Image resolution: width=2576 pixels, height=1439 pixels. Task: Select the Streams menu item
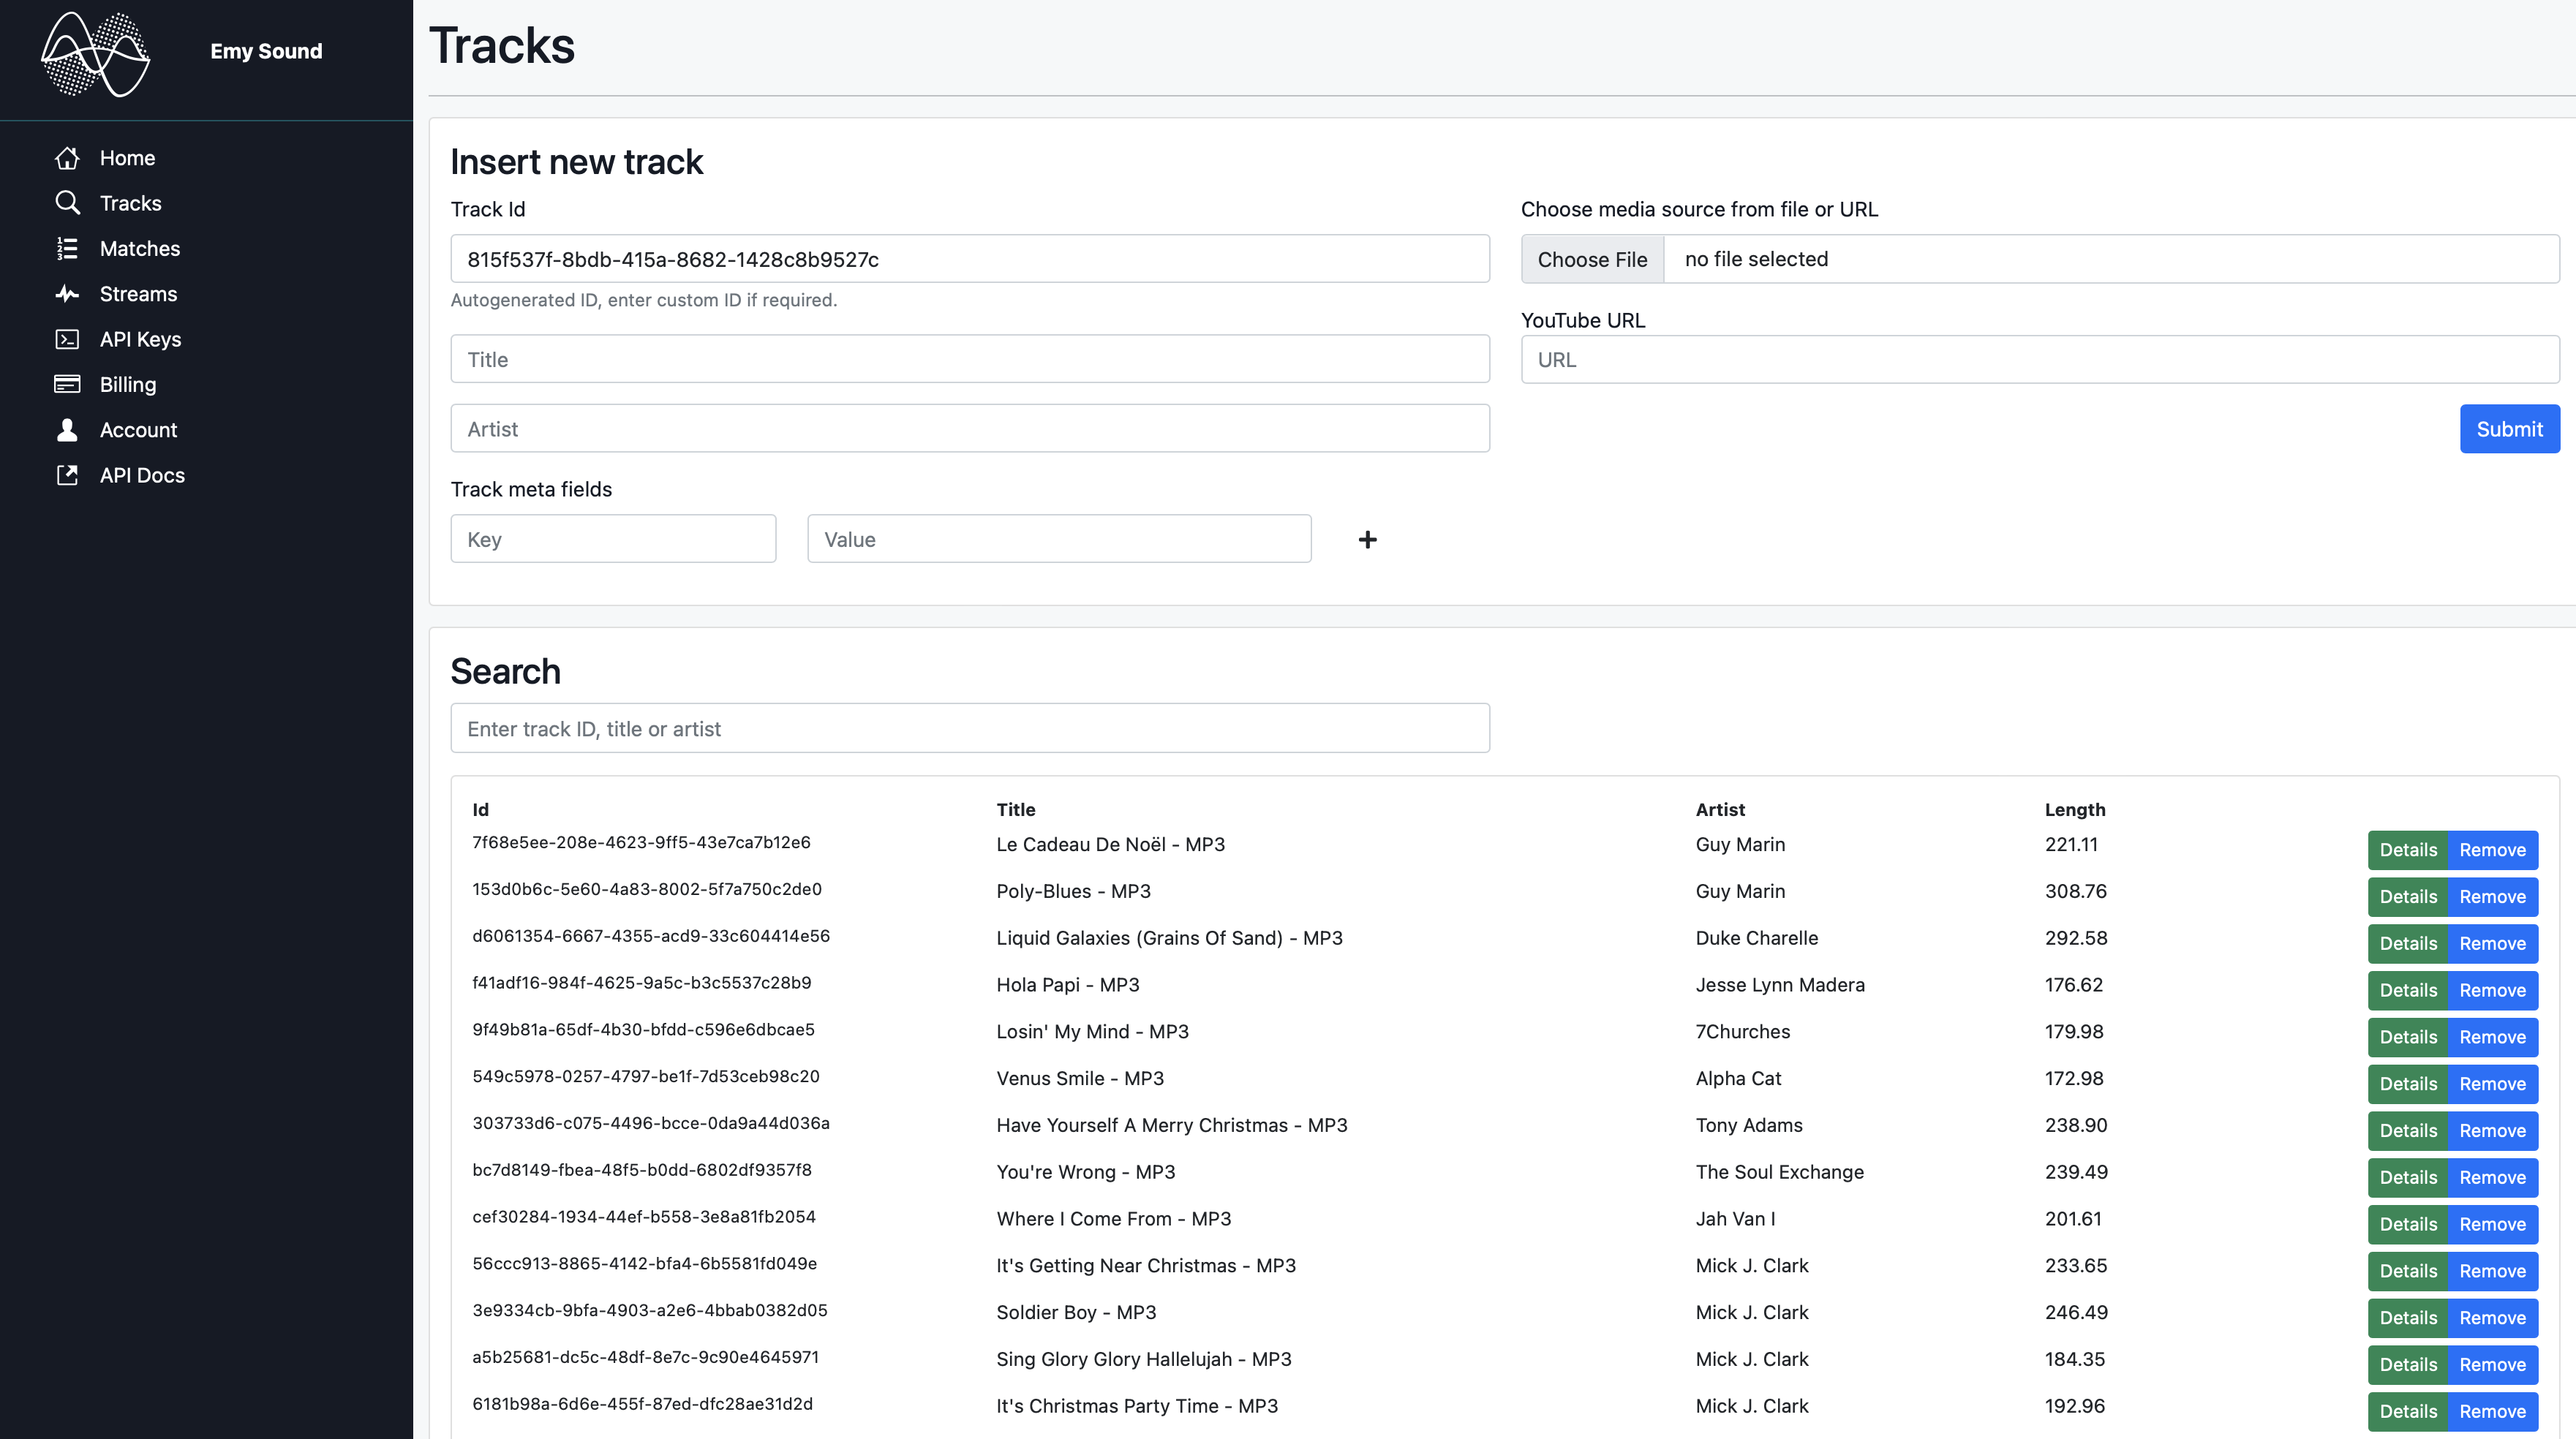coord(138,293)
